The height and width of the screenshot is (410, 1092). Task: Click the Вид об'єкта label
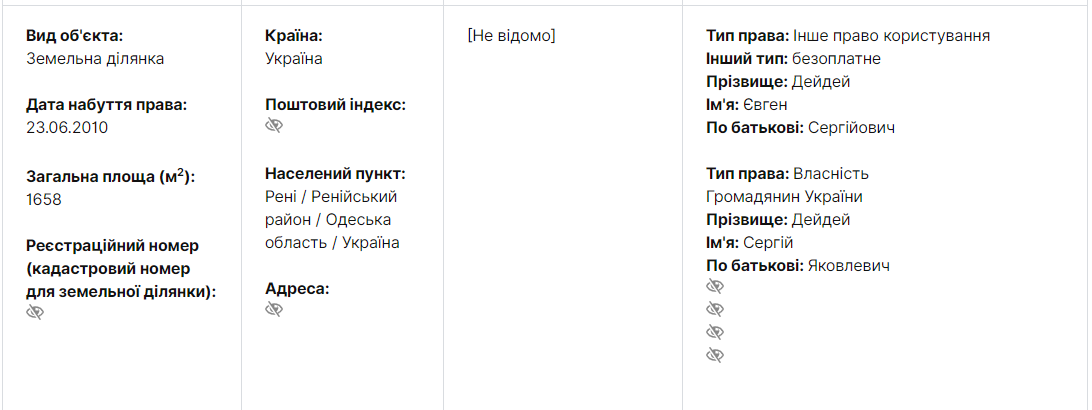[74, 36]
